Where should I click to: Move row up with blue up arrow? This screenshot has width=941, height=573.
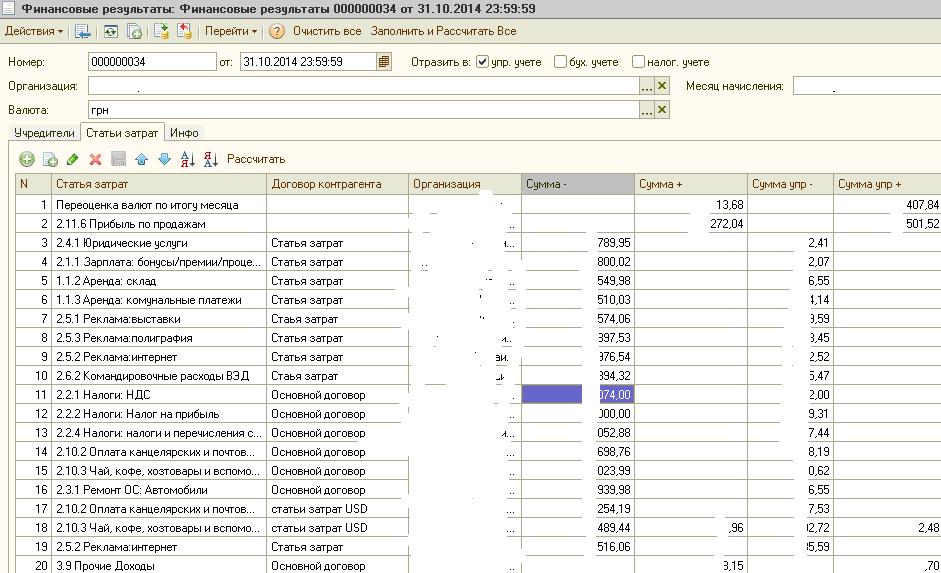tap(141, 159)
